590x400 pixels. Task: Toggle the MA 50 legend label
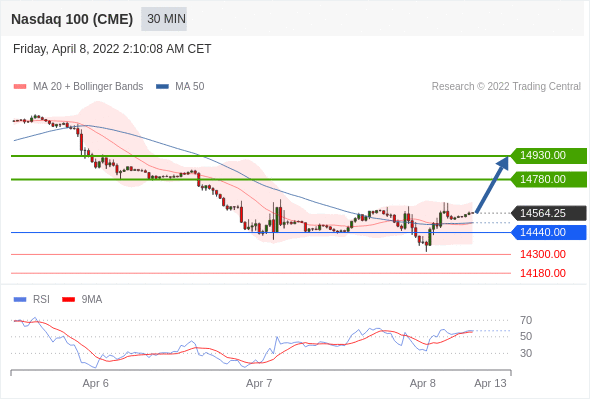point(190,87)
